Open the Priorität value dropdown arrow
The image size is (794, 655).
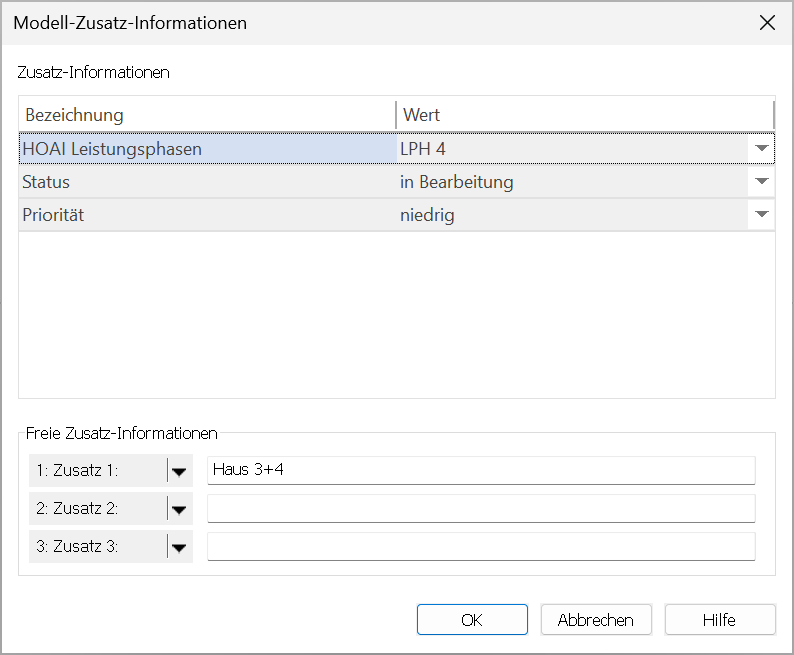(761, 214)
